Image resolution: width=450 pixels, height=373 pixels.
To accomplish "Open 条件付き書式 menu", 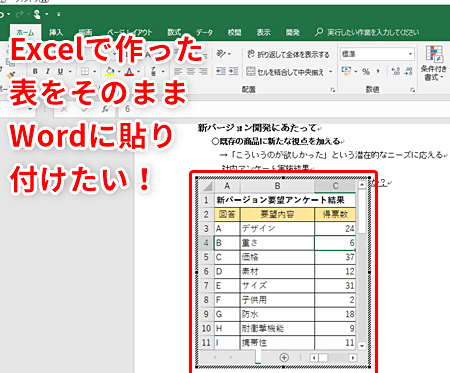I will pos(434,64).
